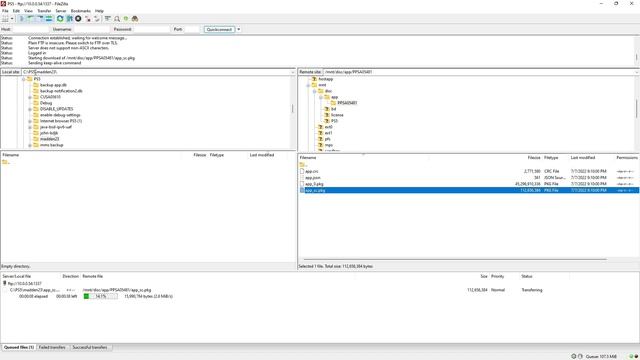Toggle the transfer queue display
Viewport: 640px width, 360px height.
click(49, 19)
